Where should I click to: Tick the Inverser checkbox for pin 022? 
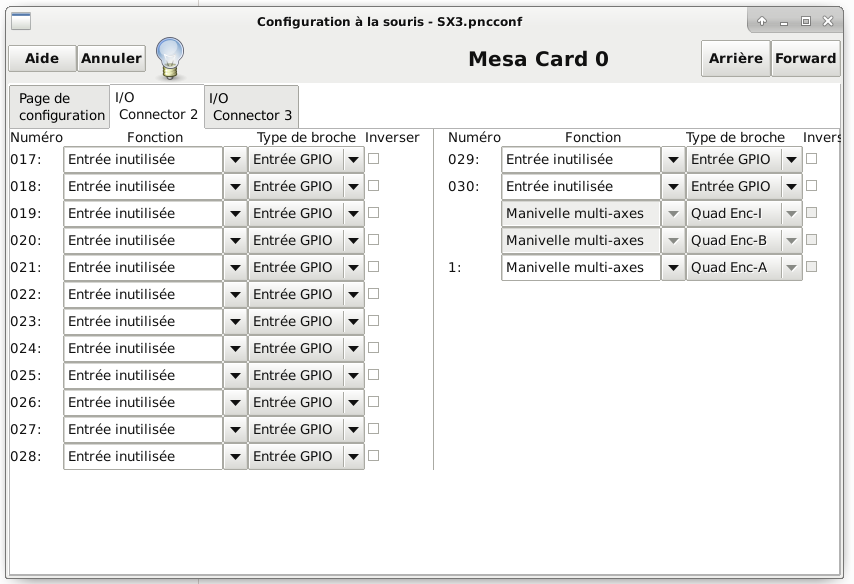point(374,294)
